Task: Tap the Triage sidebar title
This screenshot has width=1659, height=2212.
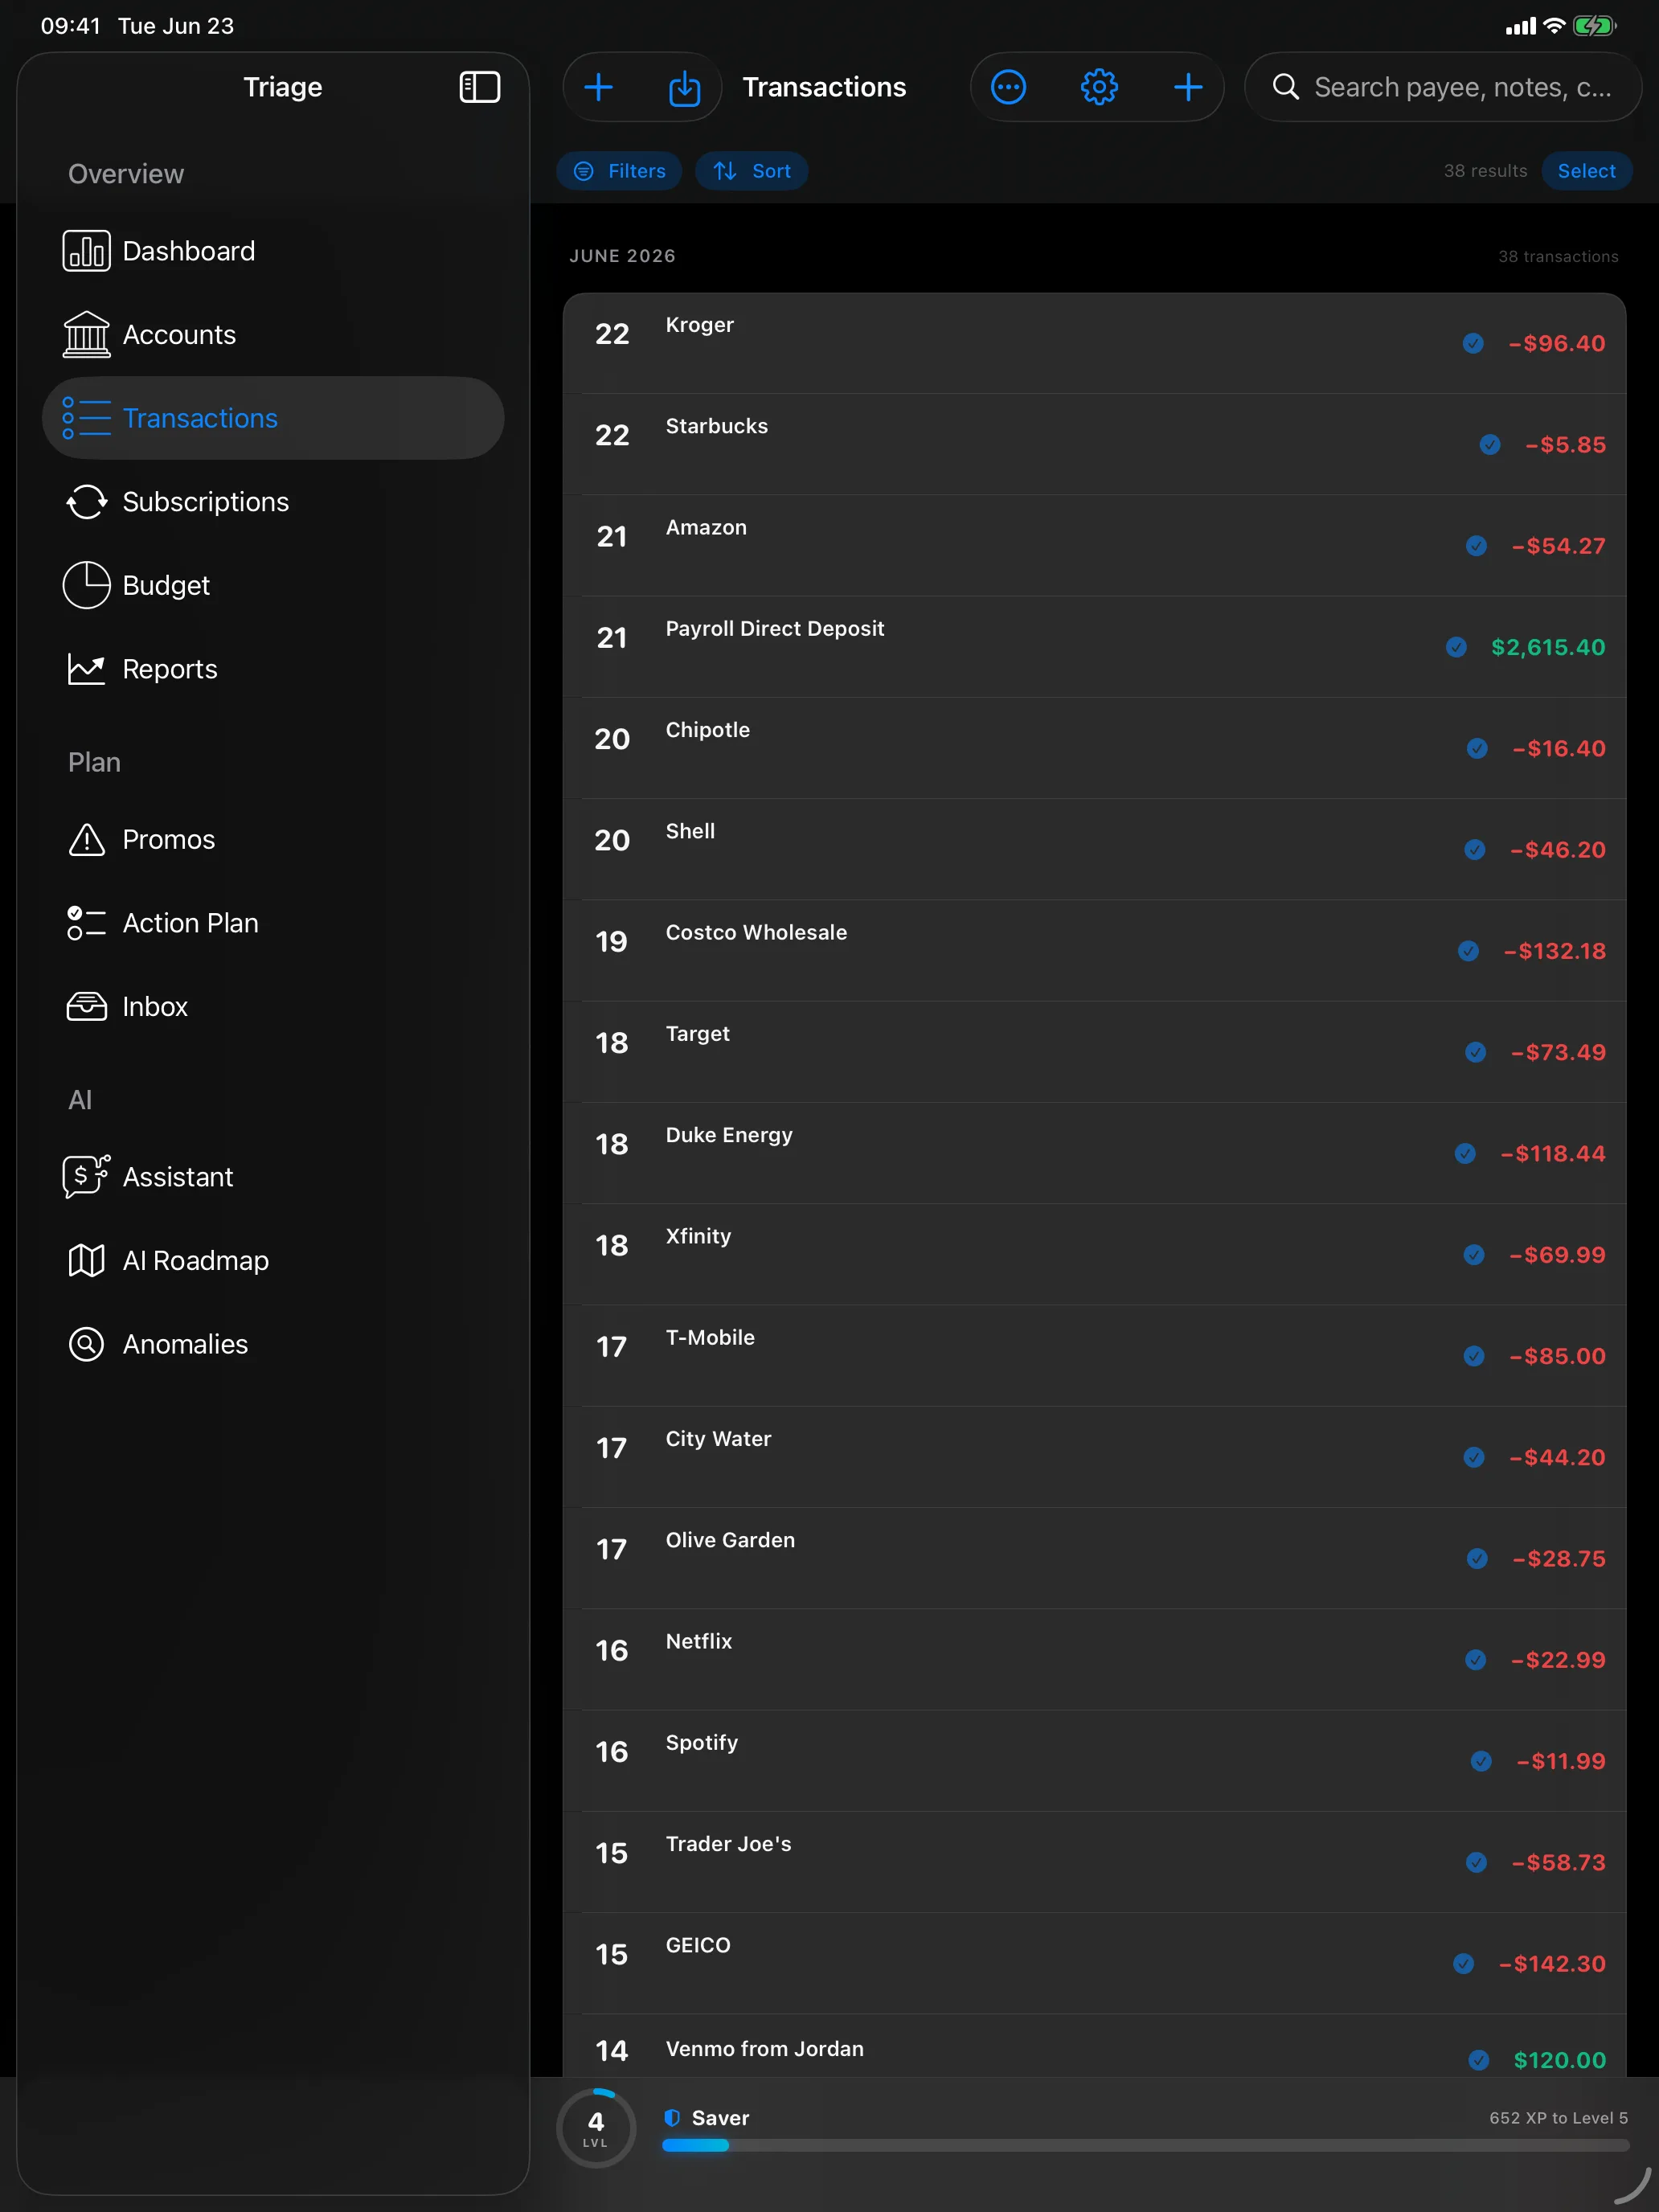Action: point(283,87)
